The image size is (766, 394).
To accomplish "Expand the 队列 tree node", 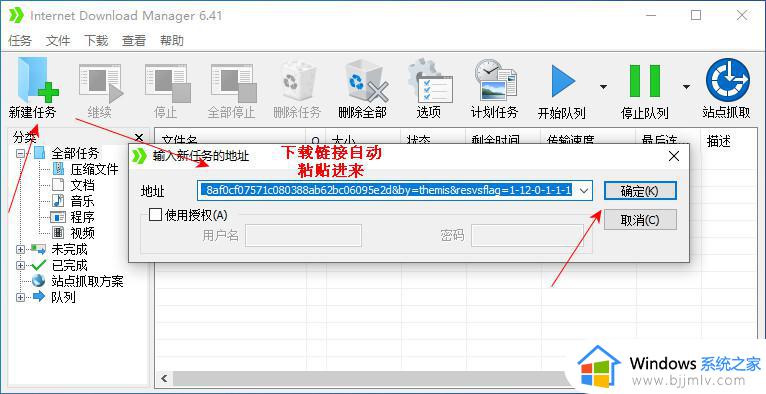I will tap(20, 297).
